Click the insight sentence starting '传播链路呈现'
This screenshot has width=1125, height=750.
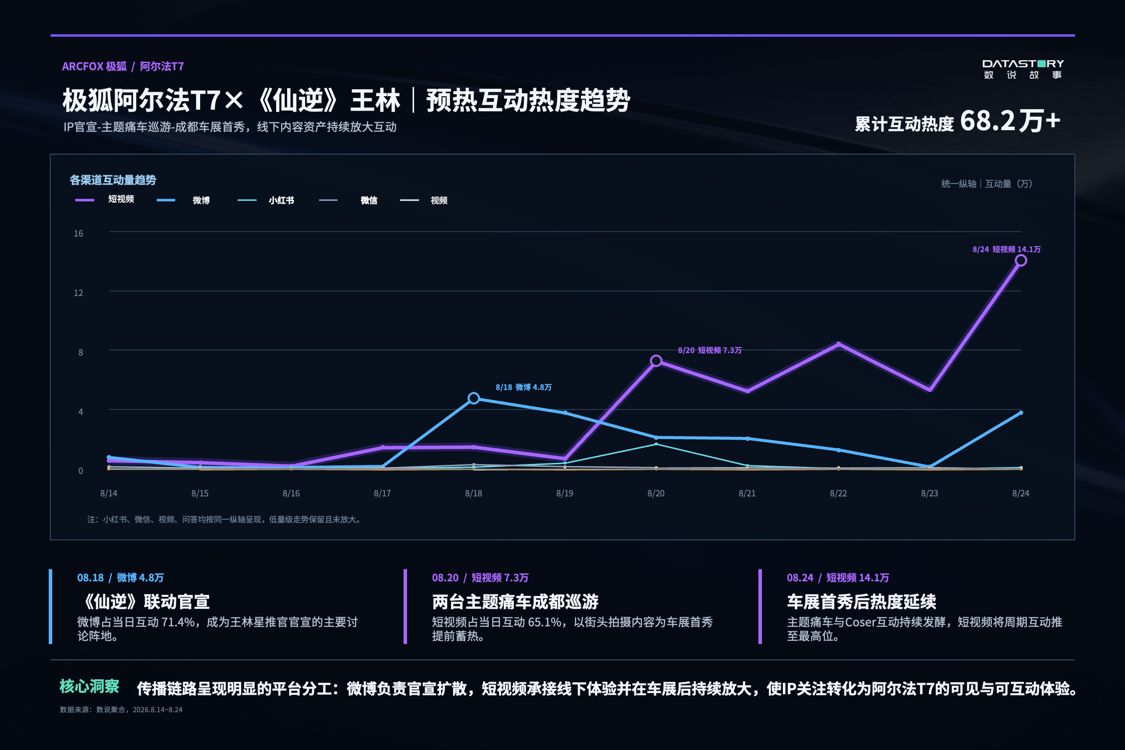(607, 689)
